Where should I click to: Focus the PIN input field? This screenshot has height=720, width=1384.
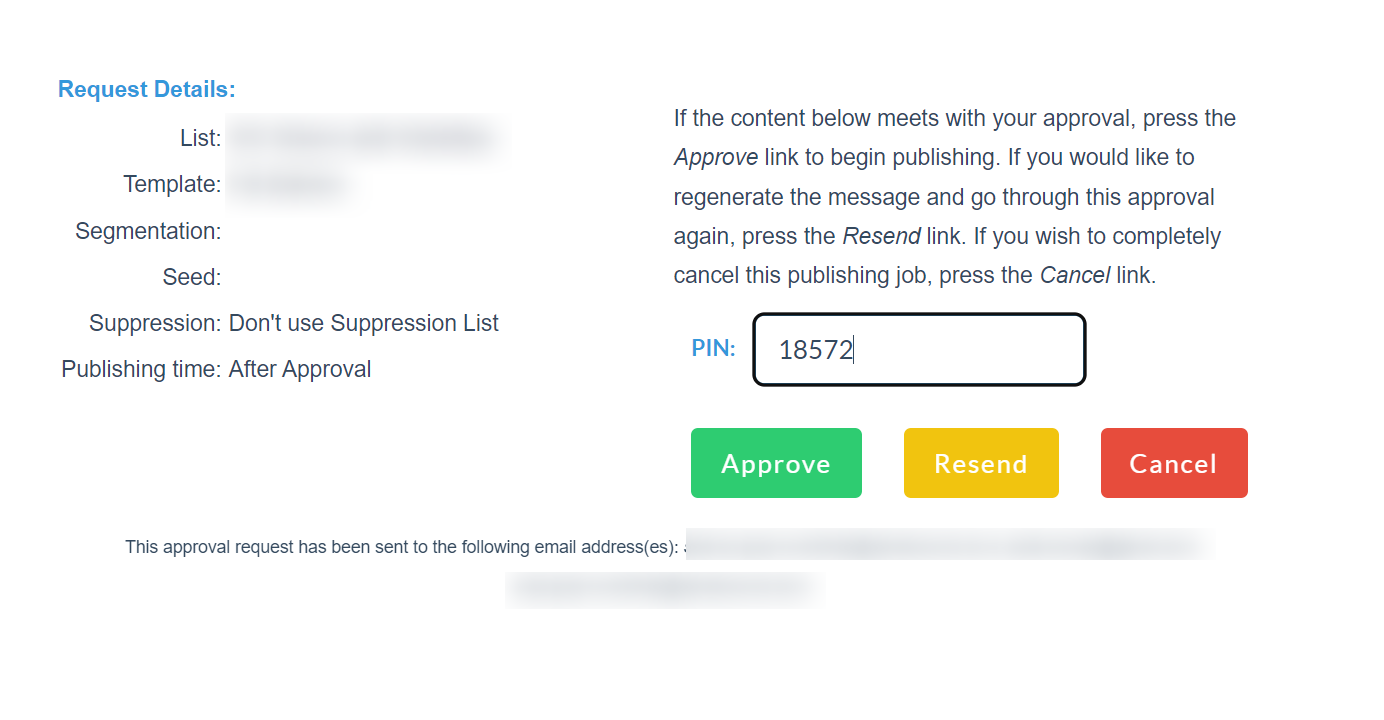click(918, 350)
